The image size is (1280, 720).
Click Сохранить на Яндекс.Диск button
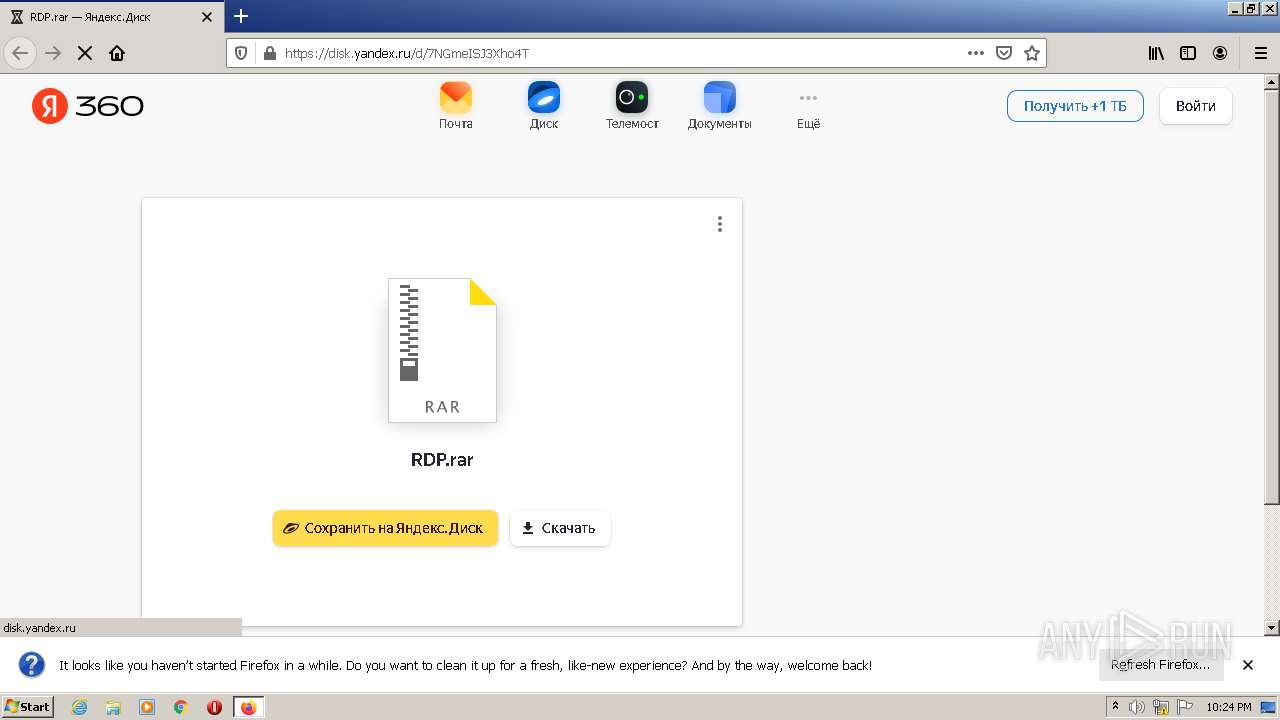[x=385, y=528]
